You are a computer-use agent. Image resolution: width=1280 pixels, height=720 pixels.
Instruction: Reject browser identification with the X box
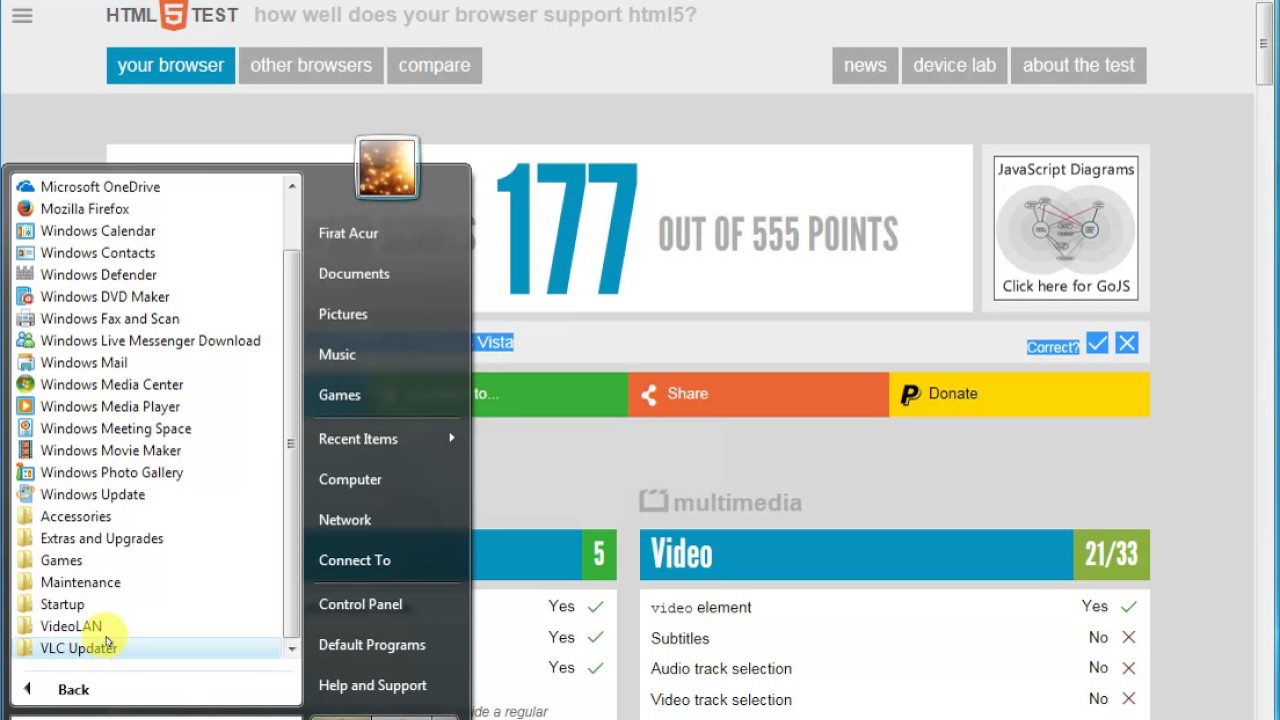pos(1127,344)
